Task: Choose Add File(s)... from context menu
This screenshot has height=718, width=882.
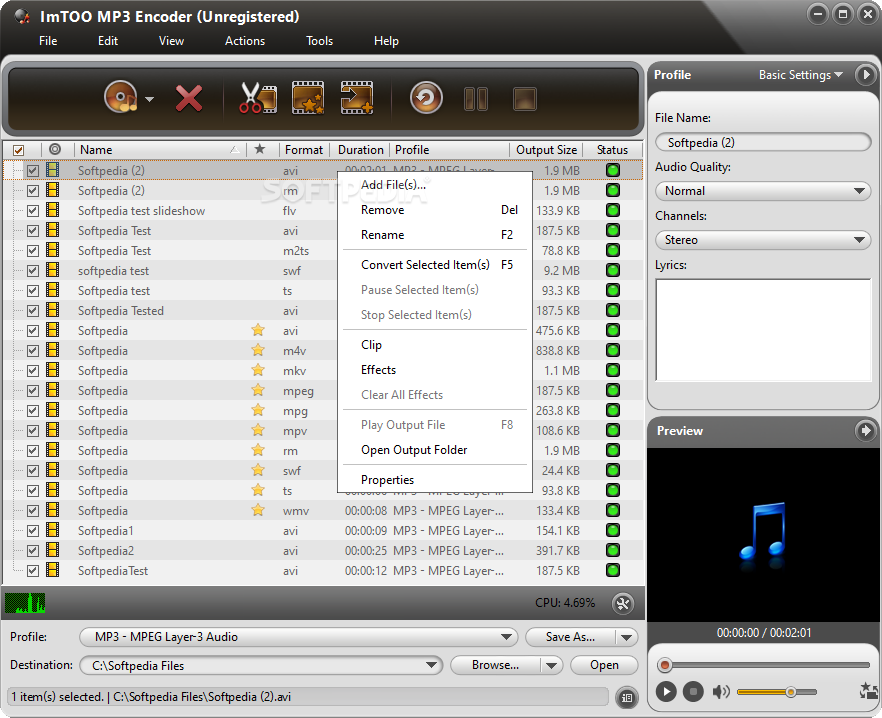Action: coord(435,185)
